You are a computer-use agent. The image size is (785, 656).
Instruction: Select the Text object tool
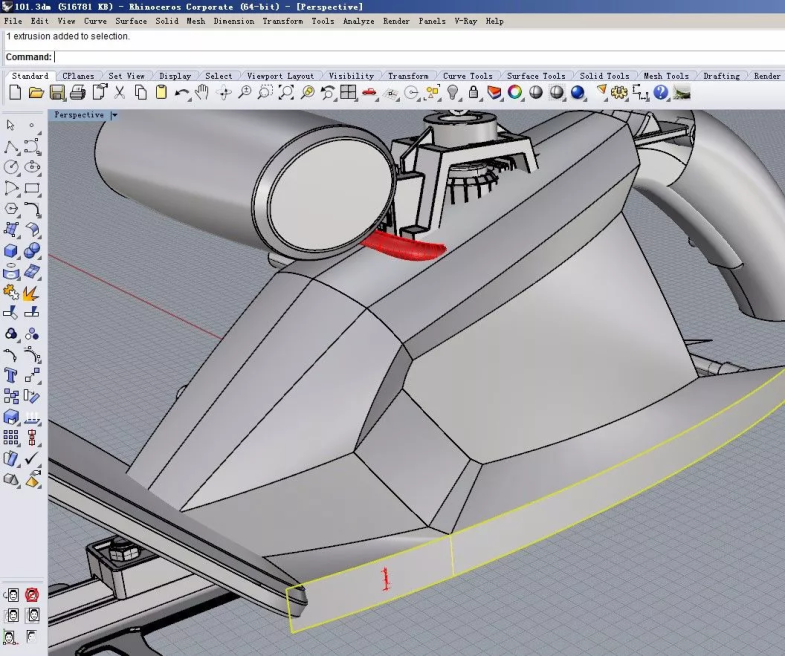click(11, 375)
